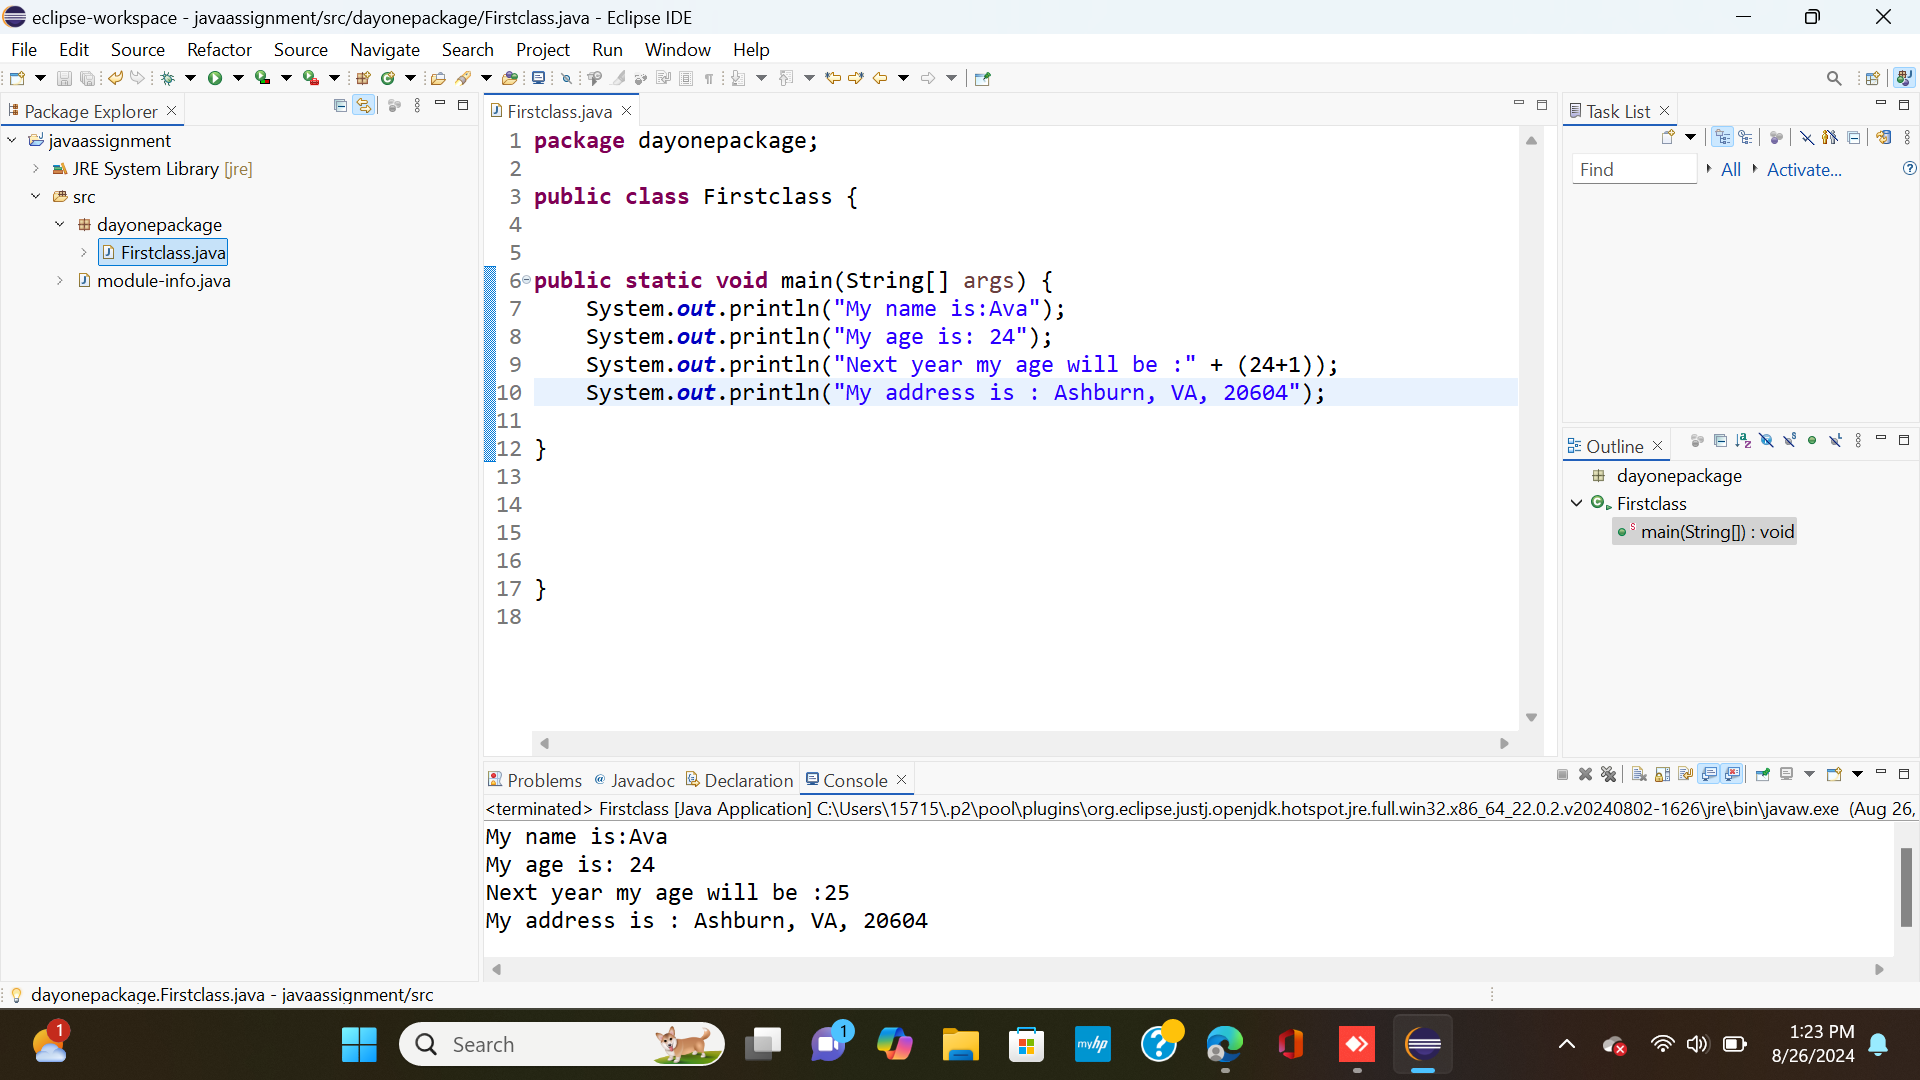Click the green Run button in toolbar
Screen dimensions: 1920x1080
(x=214, y=78)
